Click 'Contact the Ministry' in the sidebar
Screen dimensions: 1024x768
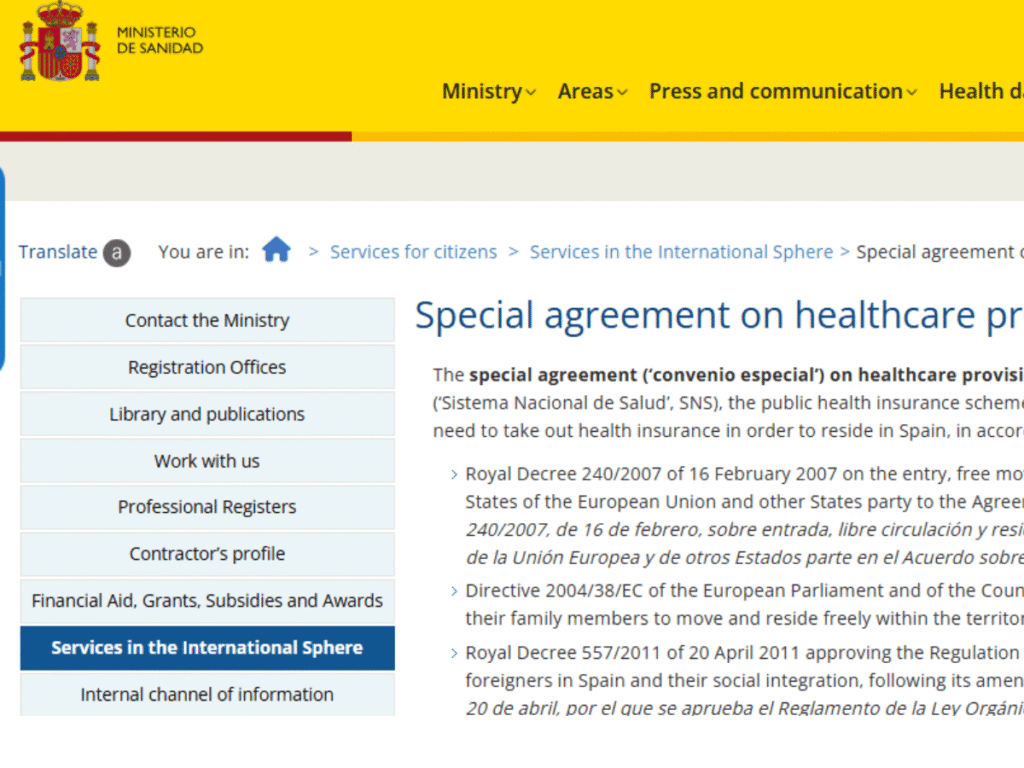pos(207,320)
